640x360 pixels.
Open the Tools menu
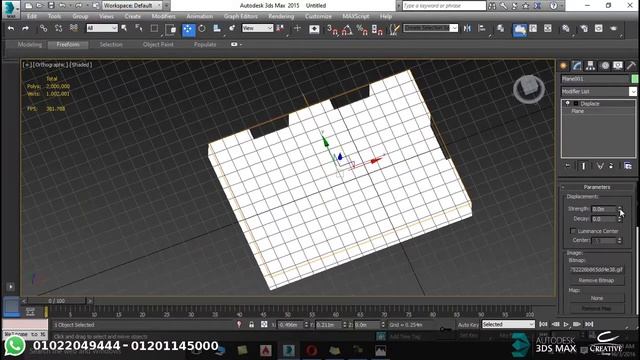coord(54,16)
